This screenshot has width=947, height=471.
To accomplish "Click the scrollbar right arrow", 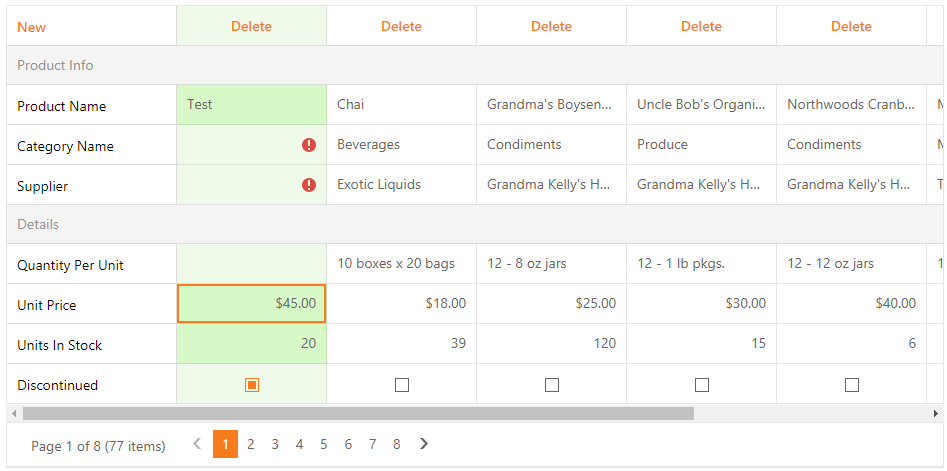I will 936,414.
